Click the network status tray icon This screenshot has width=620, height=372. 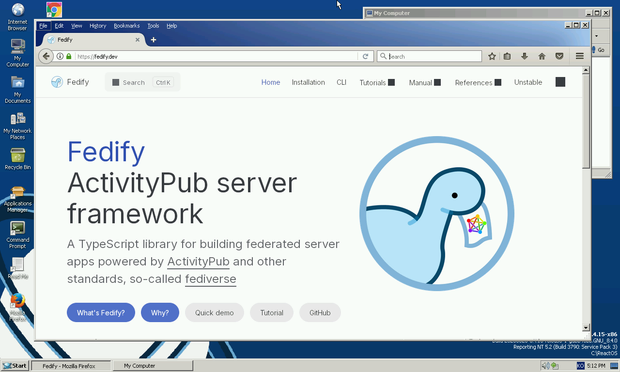click(554, 366)
